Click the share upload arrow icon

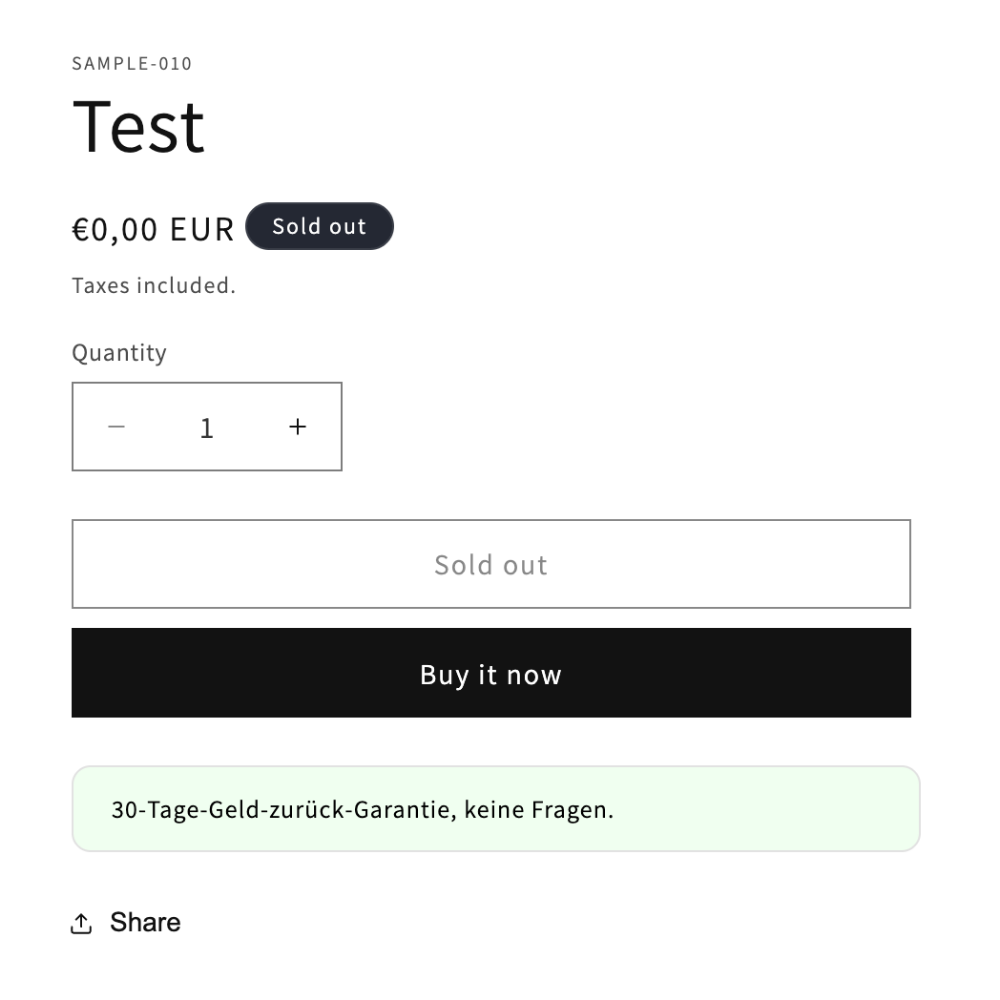(82, 923)
